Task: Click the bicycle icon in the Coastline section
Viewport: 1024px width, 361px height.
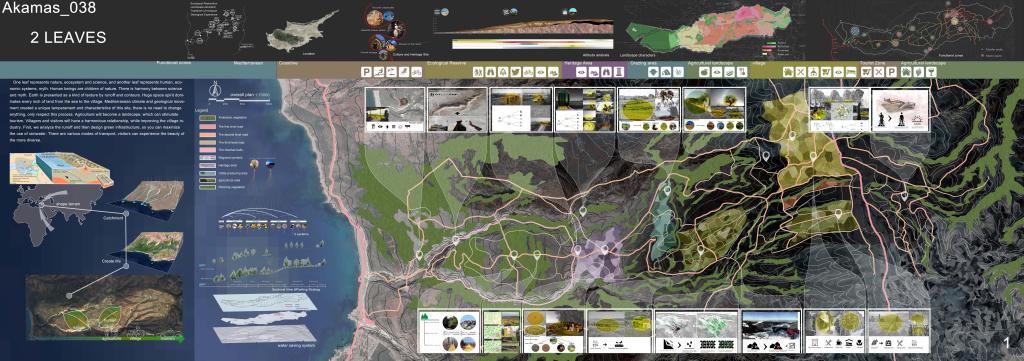Action: click(417, 72)
